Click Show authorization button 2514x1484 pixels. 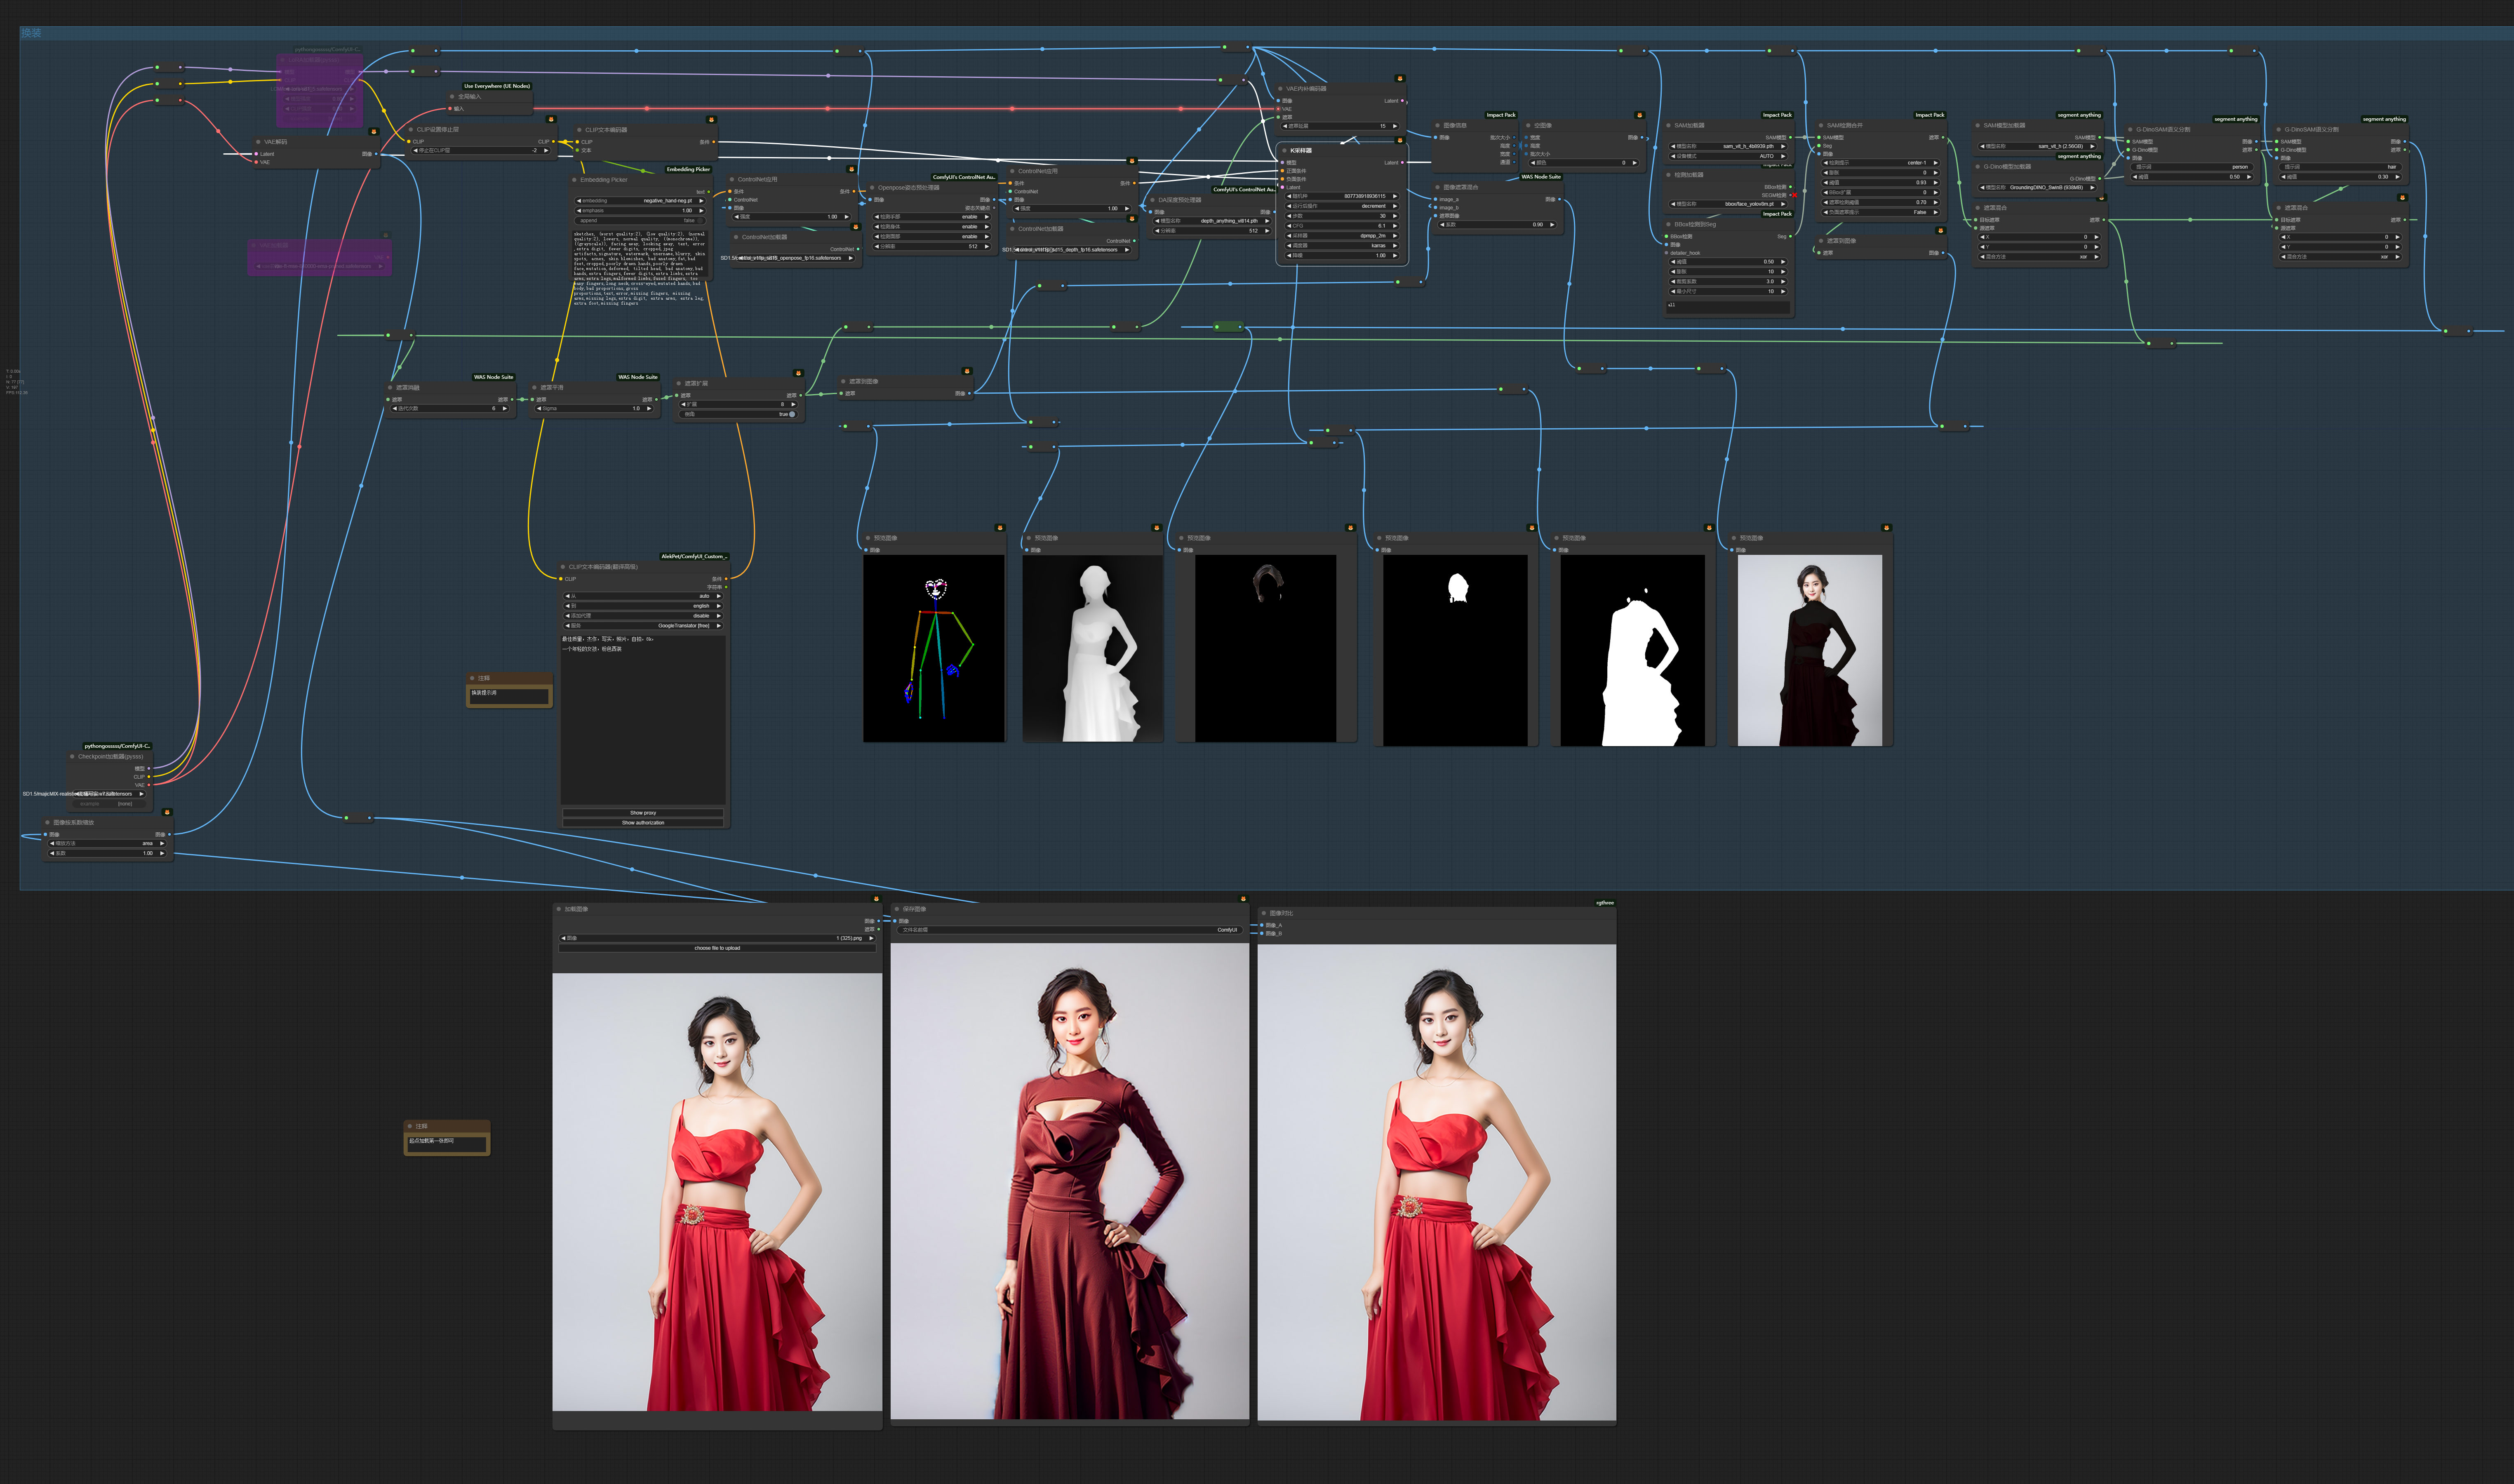[643, 823]
